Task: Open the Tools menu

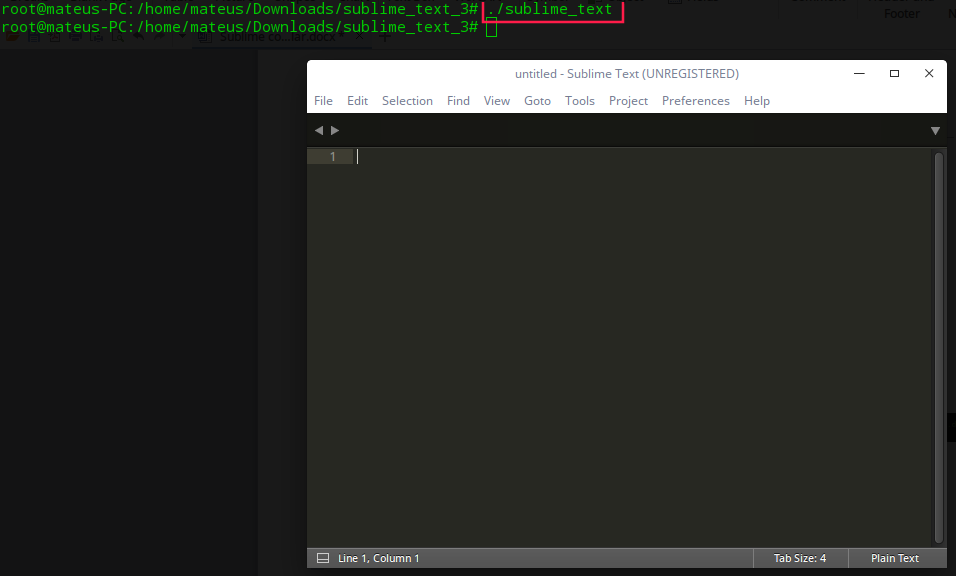Action: (x=579, y=101)
